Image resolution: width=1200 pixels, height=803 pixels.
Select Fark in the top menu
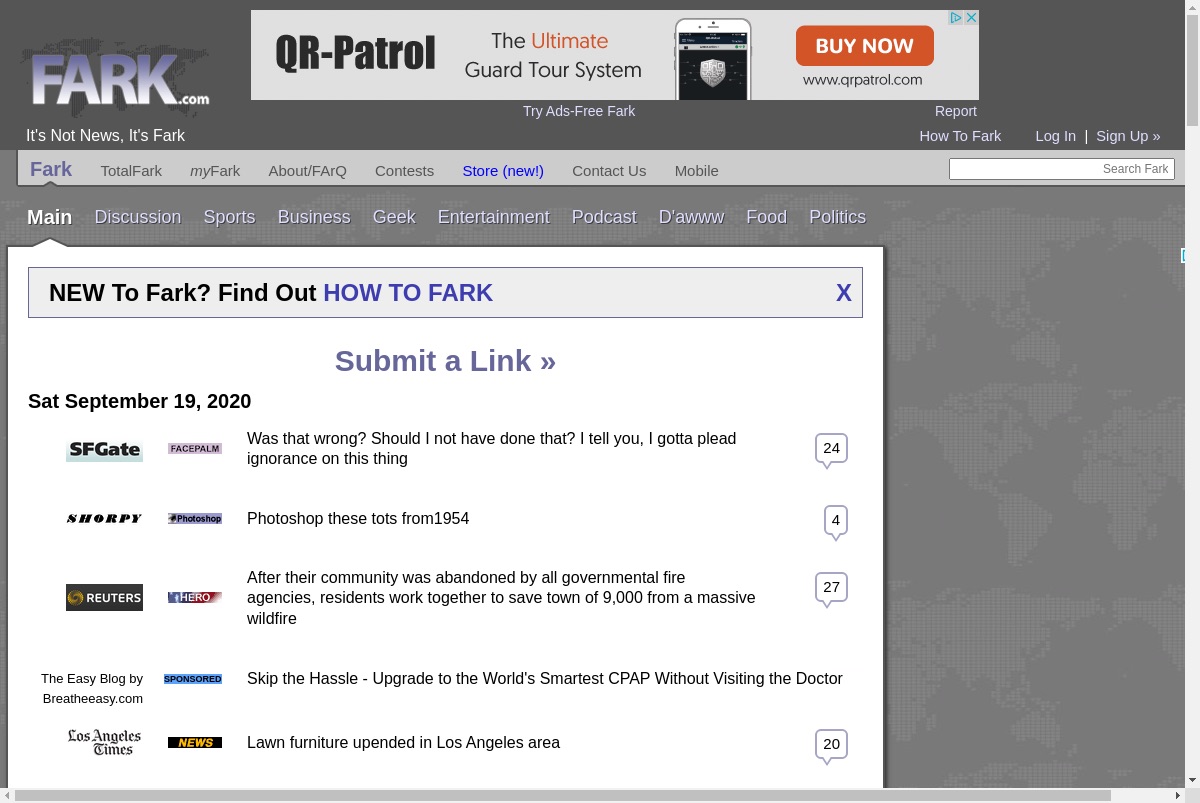point(51,169)
